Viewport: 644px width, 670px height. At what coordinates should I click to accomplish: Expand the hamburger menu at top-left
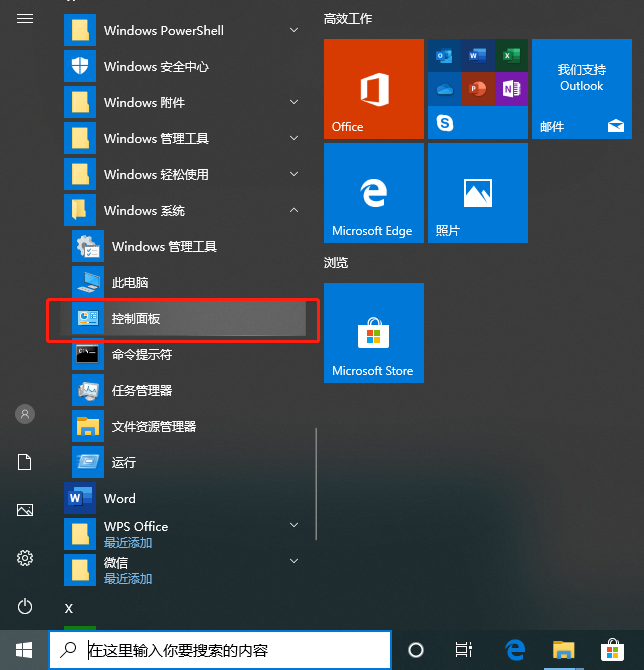tap(25, 19)
